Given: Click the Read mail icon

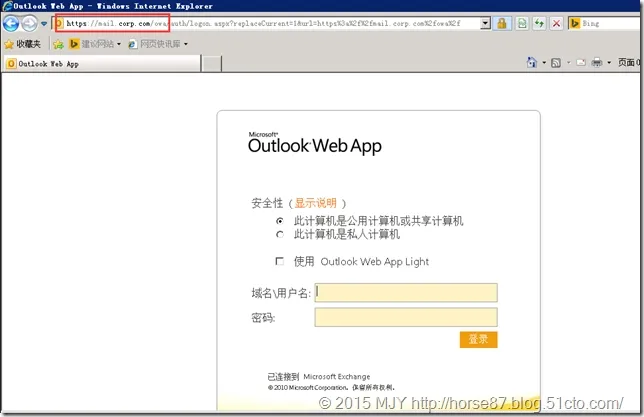Looking at the screenshot, I should pyautogui.click(x=580, y=63).
